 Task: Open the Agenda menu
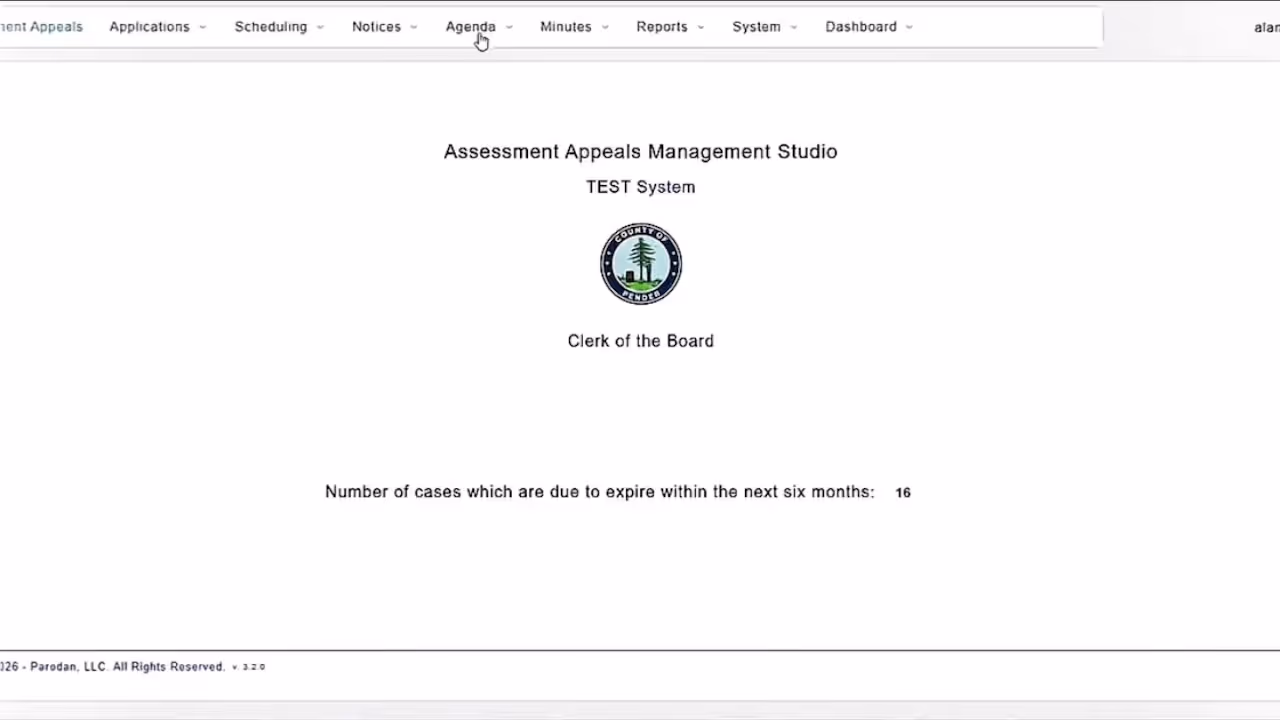[x=470, y=27]
